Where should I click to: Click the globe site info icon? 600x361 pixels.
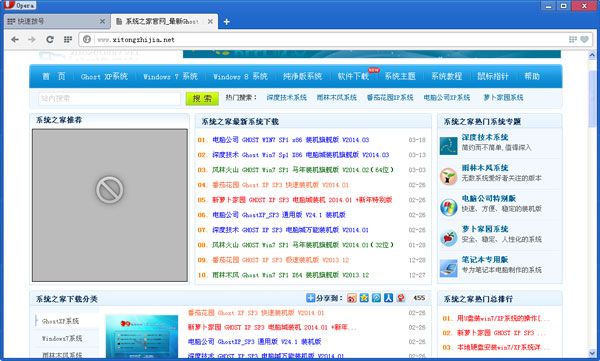[x=87, y=39]
